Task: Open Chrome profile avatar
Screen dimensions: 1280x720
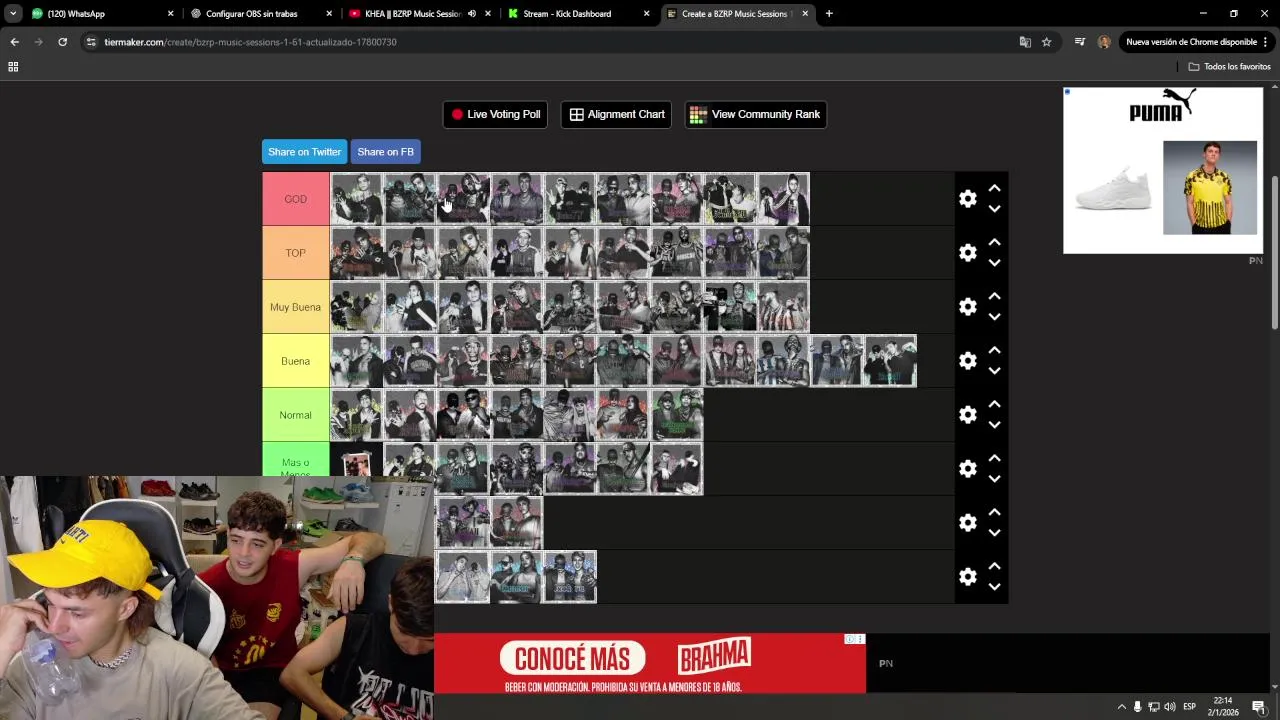Action: (1104, 42)
